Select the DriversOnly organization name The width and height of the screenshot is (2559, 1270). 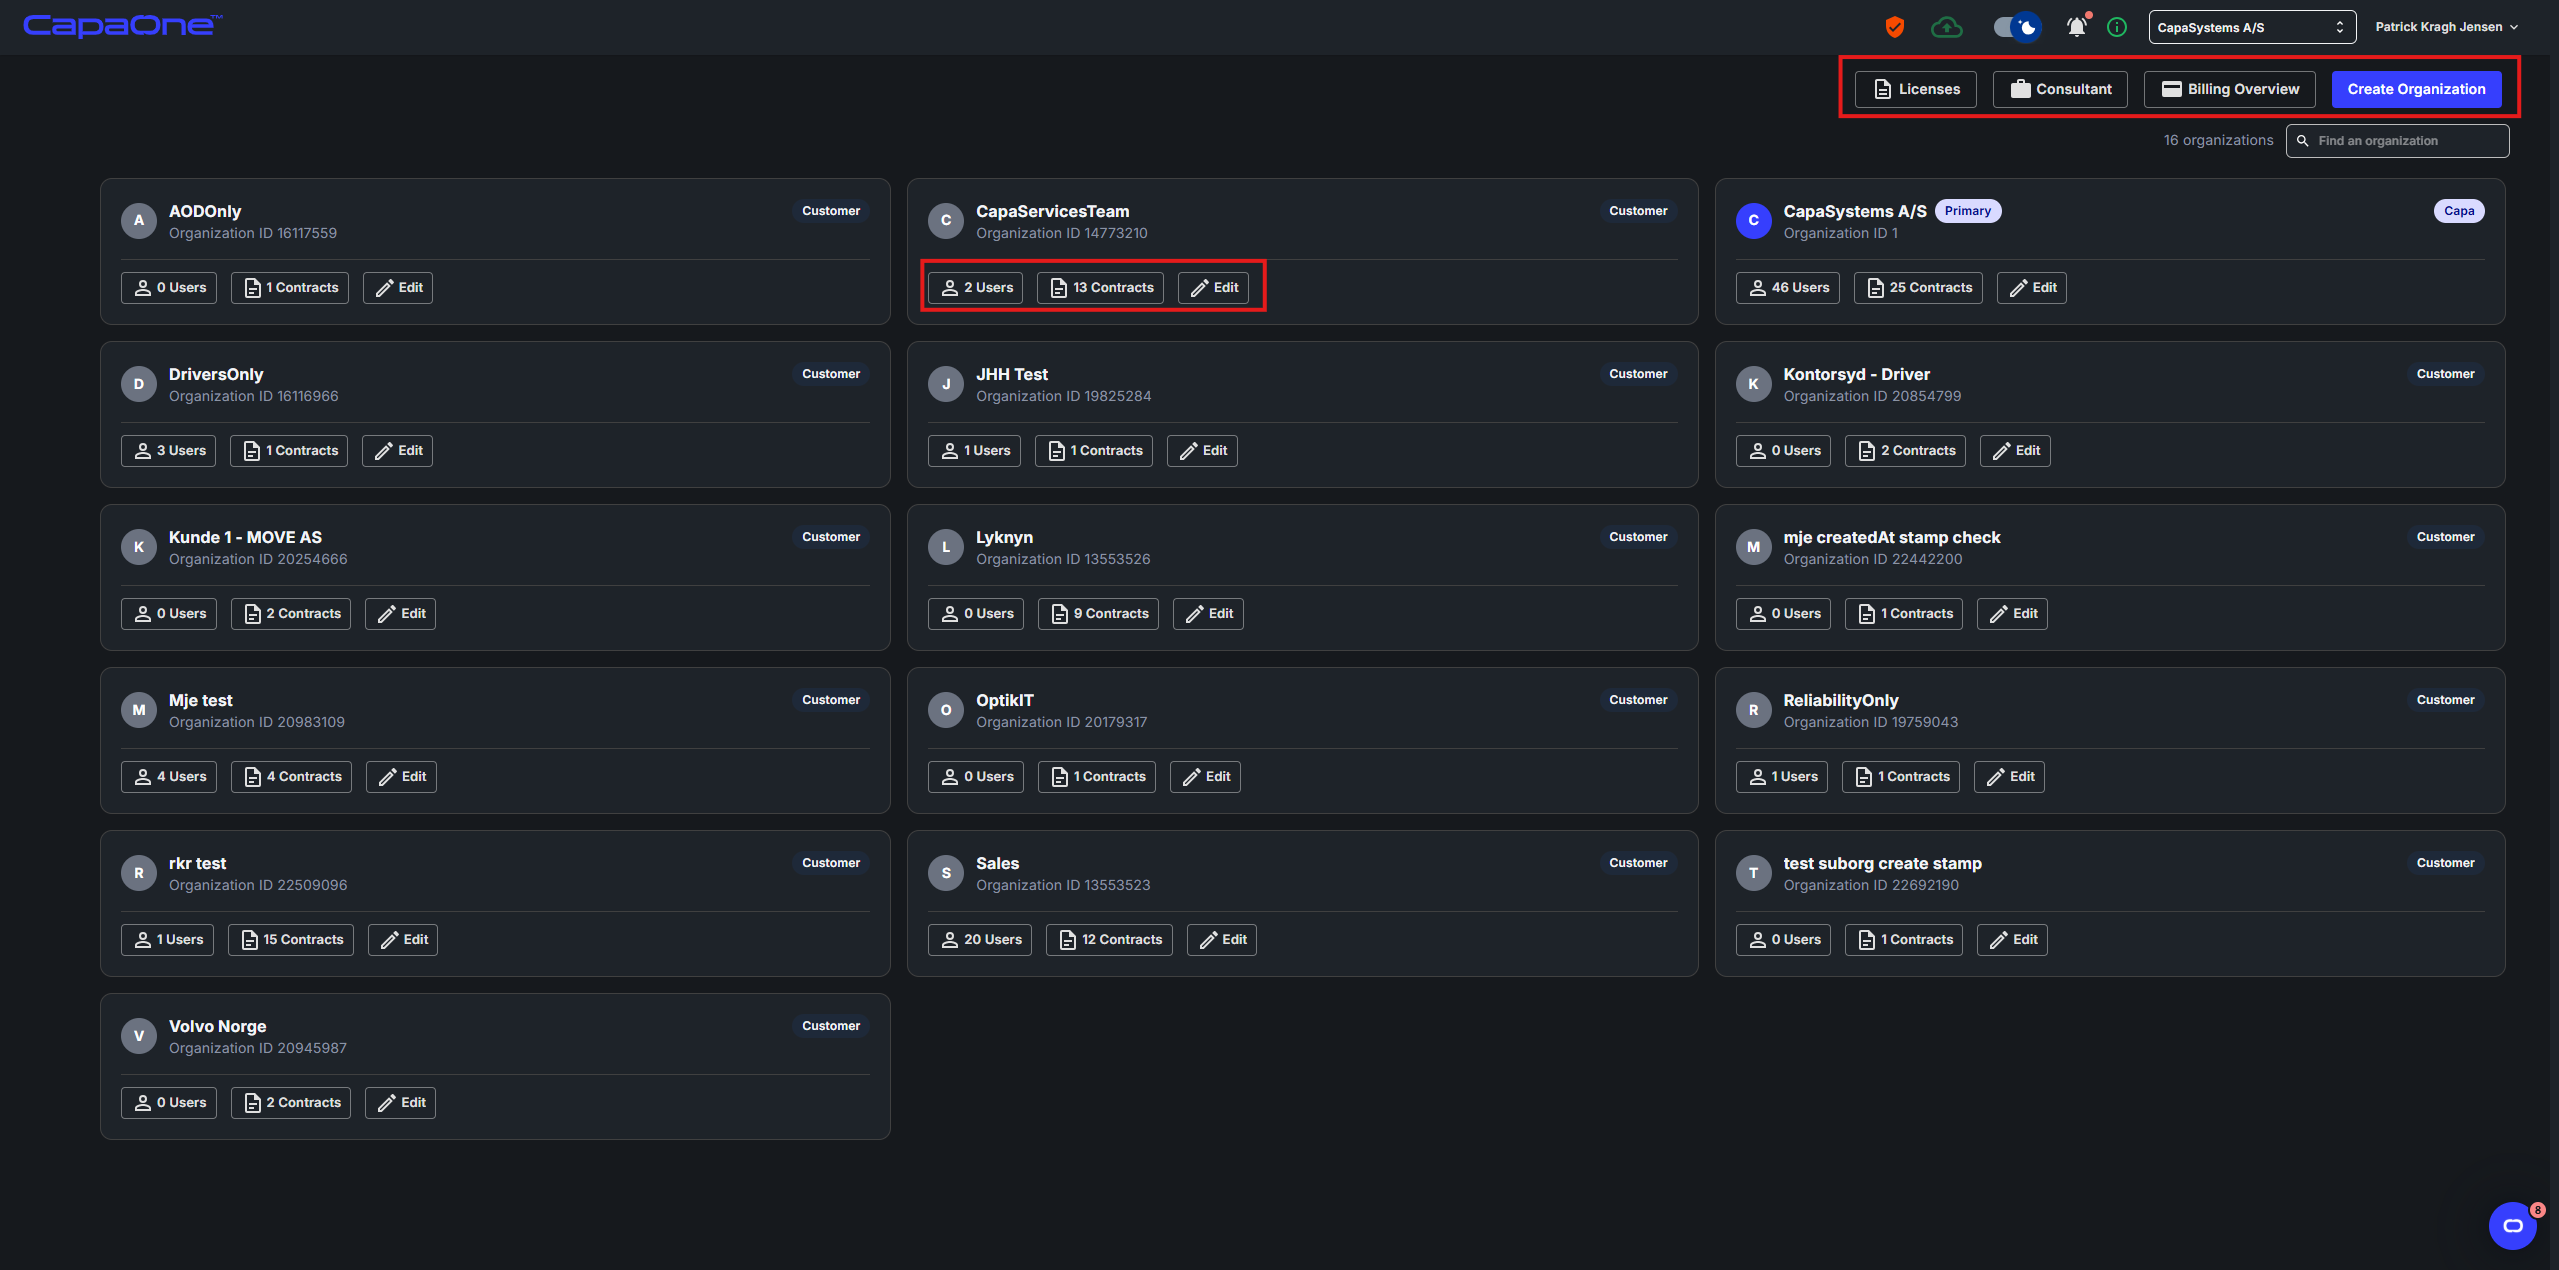click(x=216, y=374)
